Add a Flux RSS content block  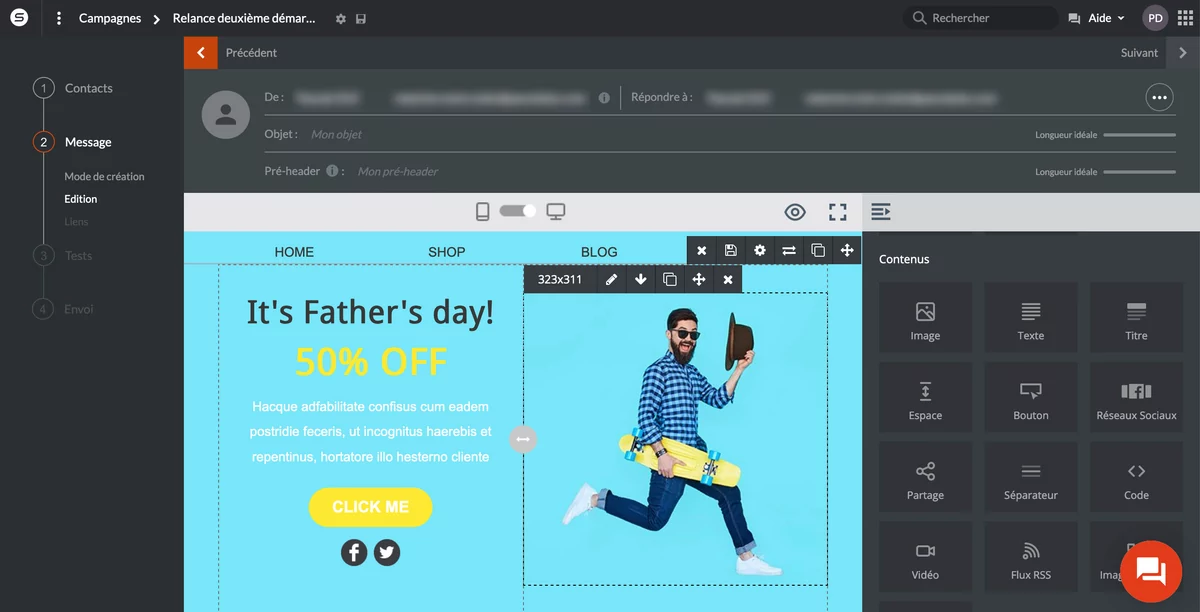point(1031,557)
